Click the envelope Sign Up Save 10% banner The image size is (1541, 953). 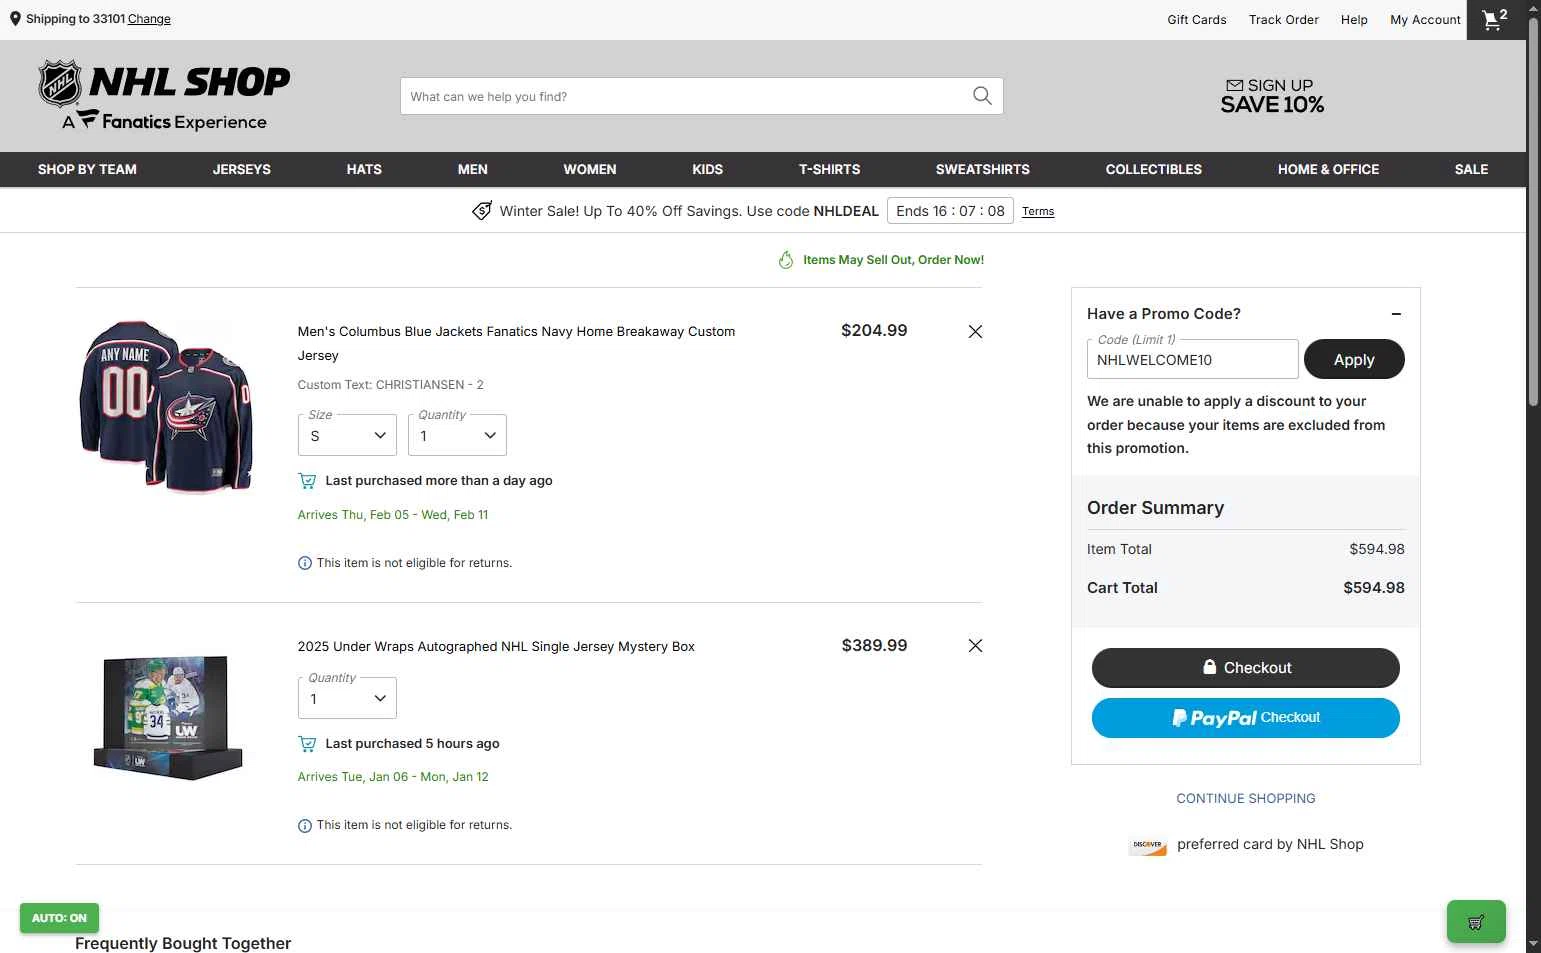pos(1272,96)
